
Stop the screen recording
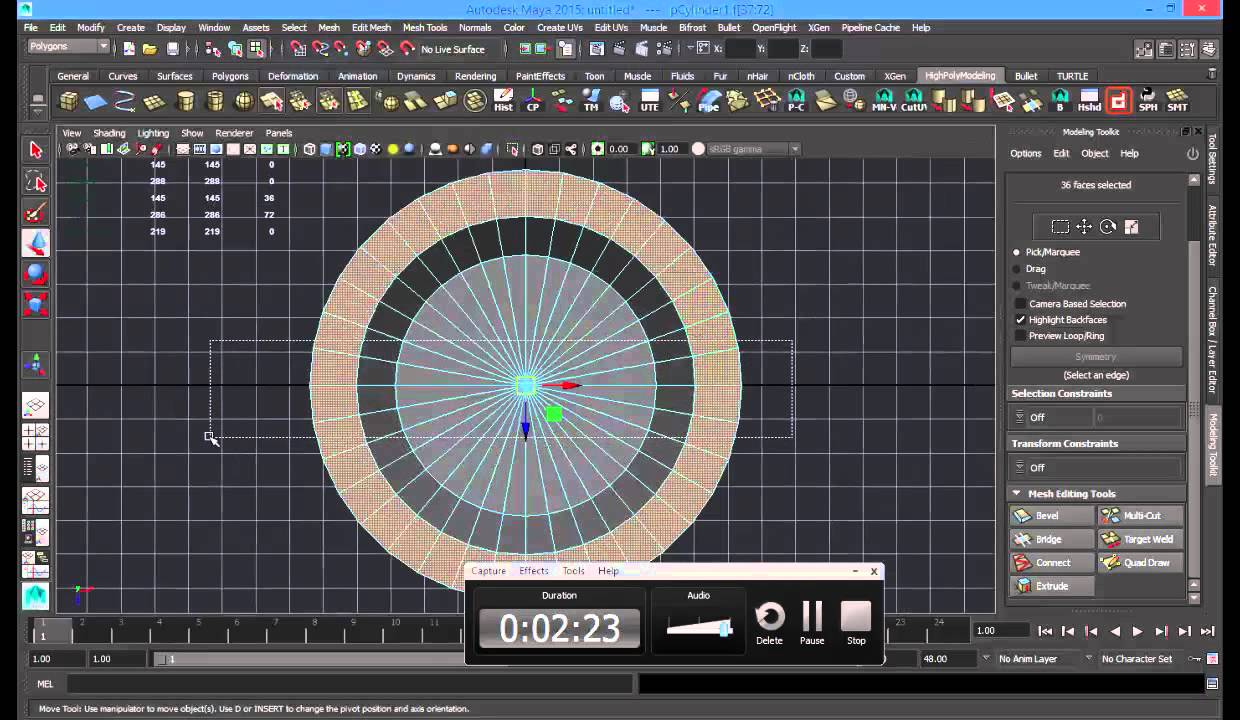856,622
